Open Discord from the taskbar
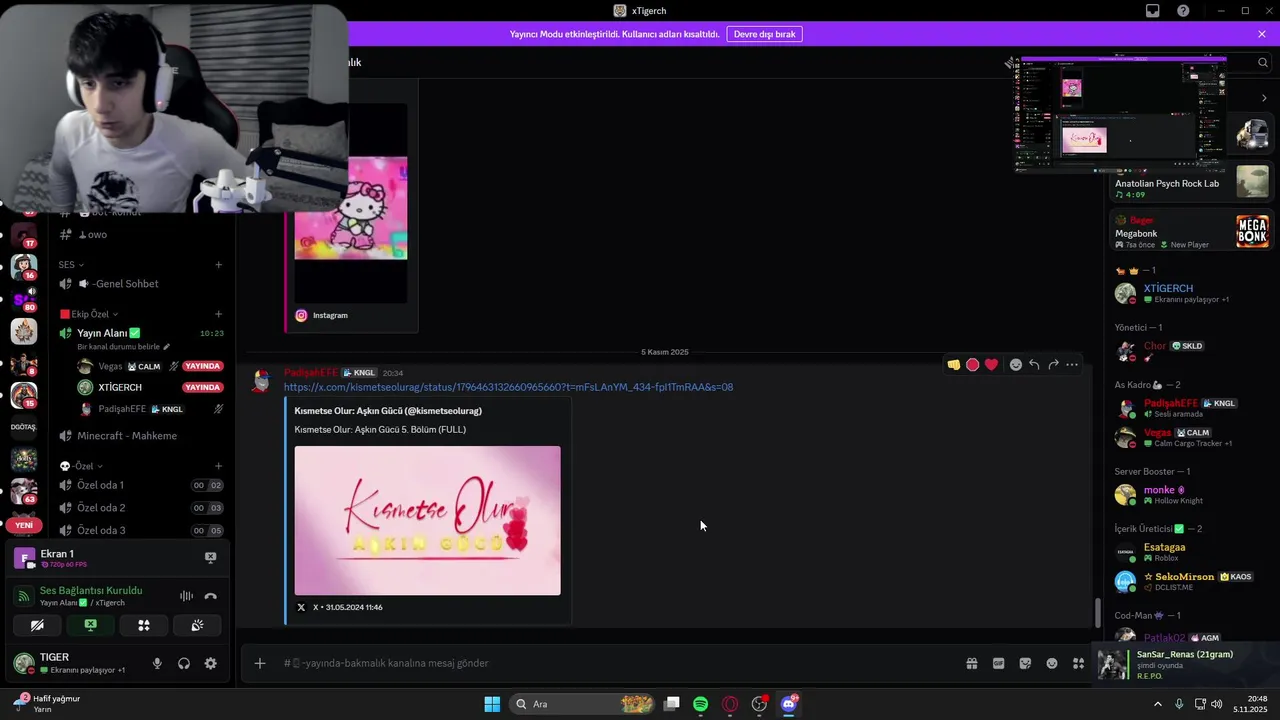This screenshot has width=1280, height=720. click(789, 704)
